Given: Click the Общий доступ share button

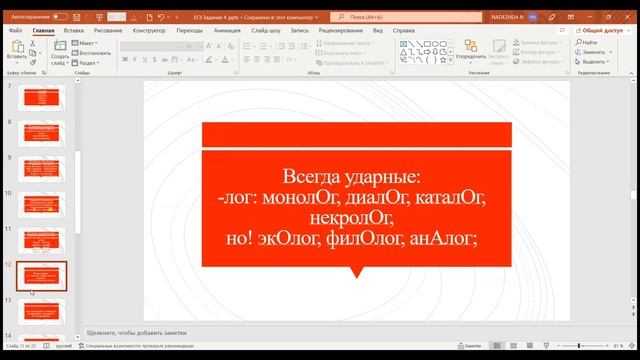Looking at the screenshot, I should coord(602,31).
